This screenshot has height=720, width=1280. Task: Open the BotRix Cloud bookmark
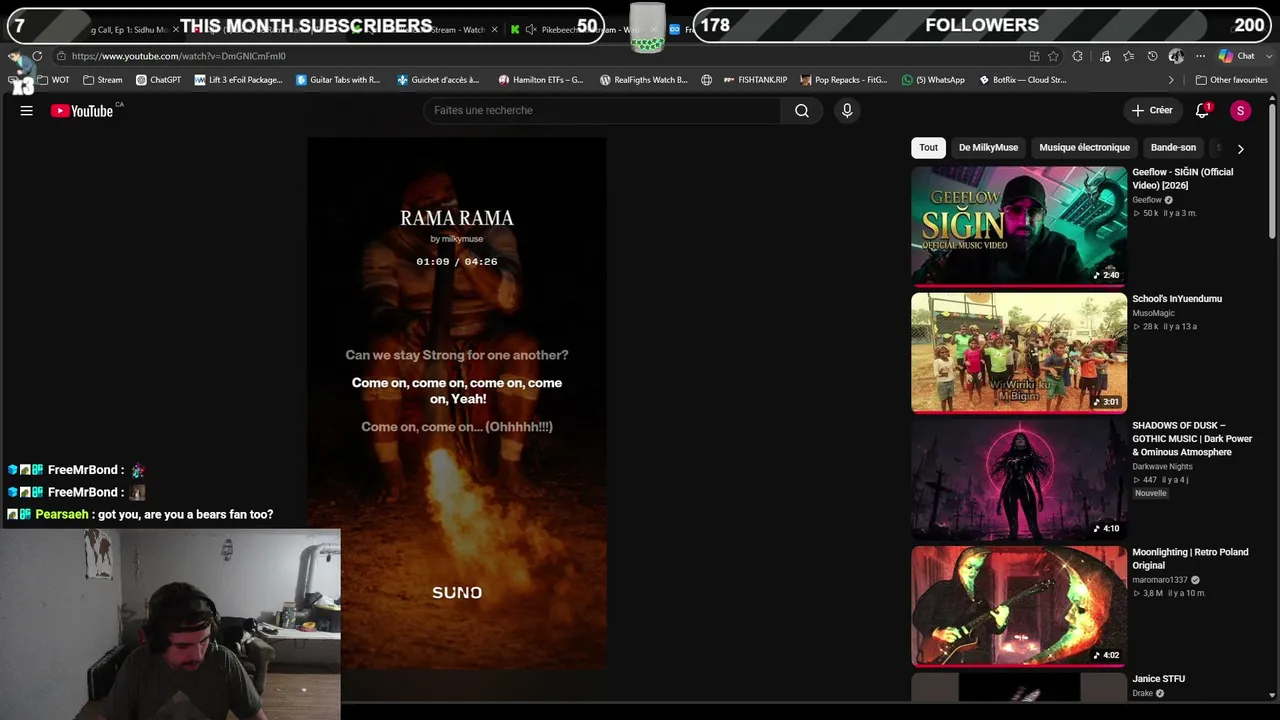coord(1022,80)
